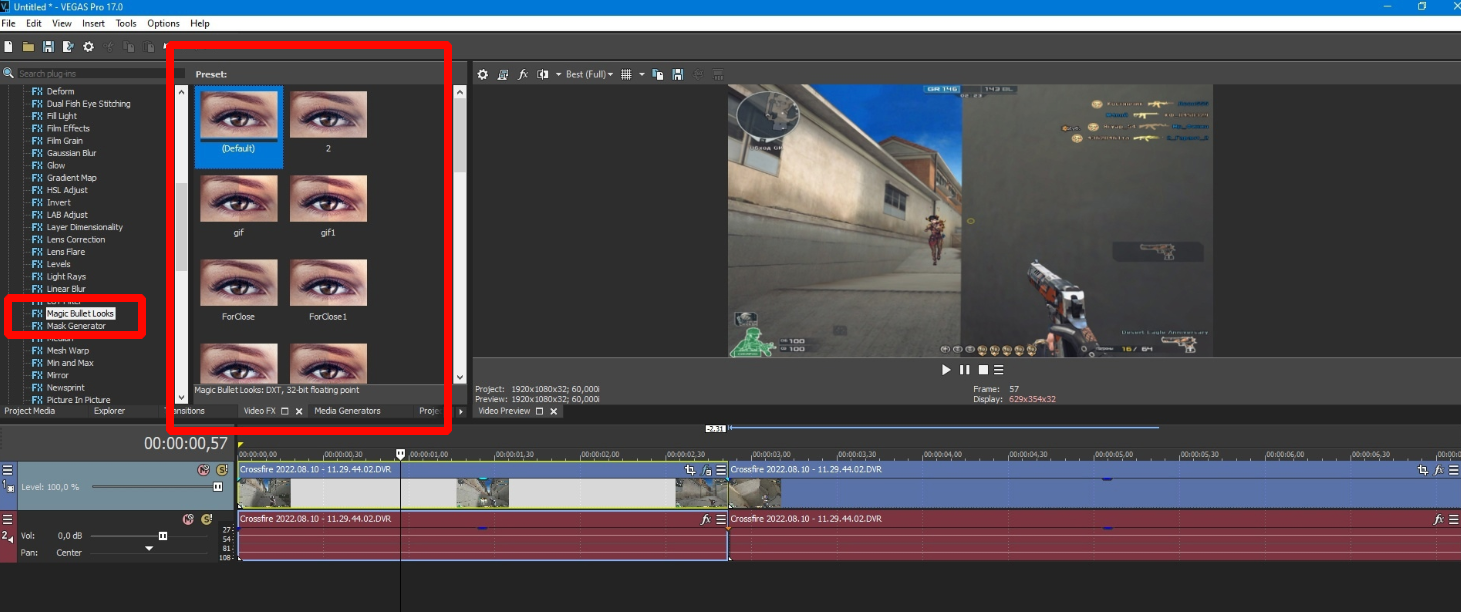Click the video track 1 hamburger menu

click(x=8, y=470)
